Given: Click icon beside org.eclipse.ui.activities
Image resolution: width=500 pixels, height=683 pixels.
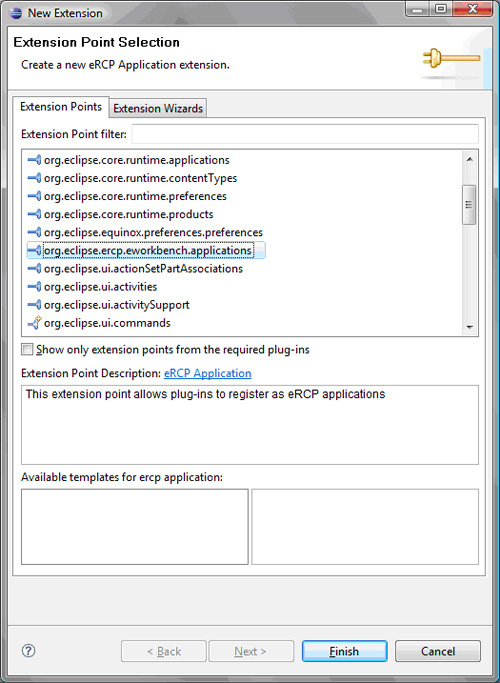Looking at the screenshot, I should [34, 287].
